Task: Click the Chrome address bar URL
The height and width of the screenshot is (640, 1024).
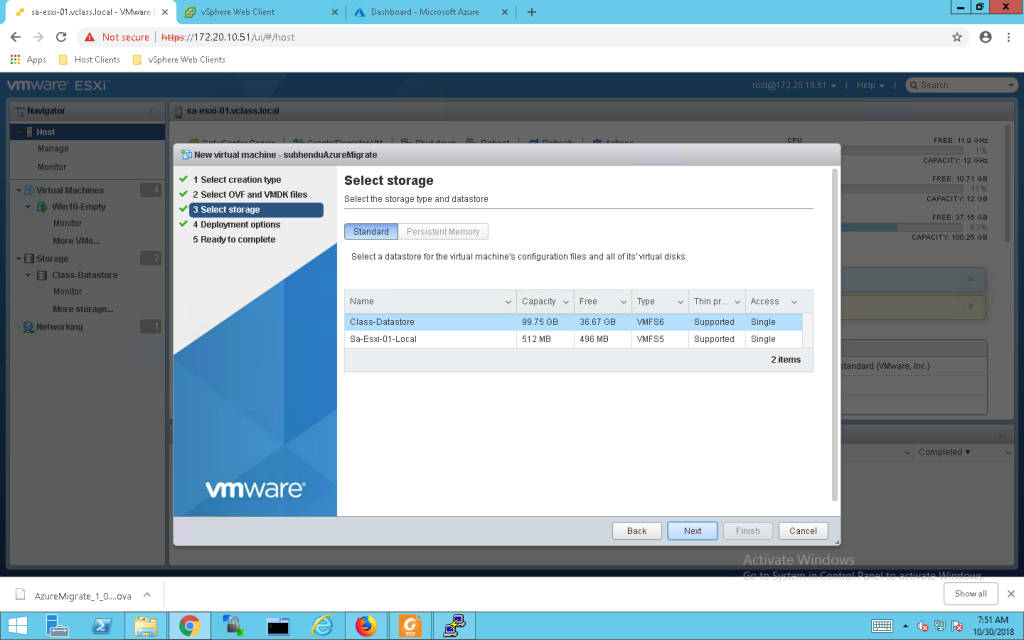Action: (228, 37)
